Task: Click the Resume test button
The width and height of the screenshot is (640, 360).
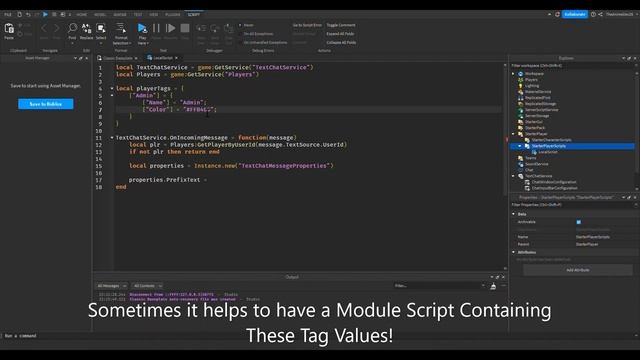Action: (170, 28)
